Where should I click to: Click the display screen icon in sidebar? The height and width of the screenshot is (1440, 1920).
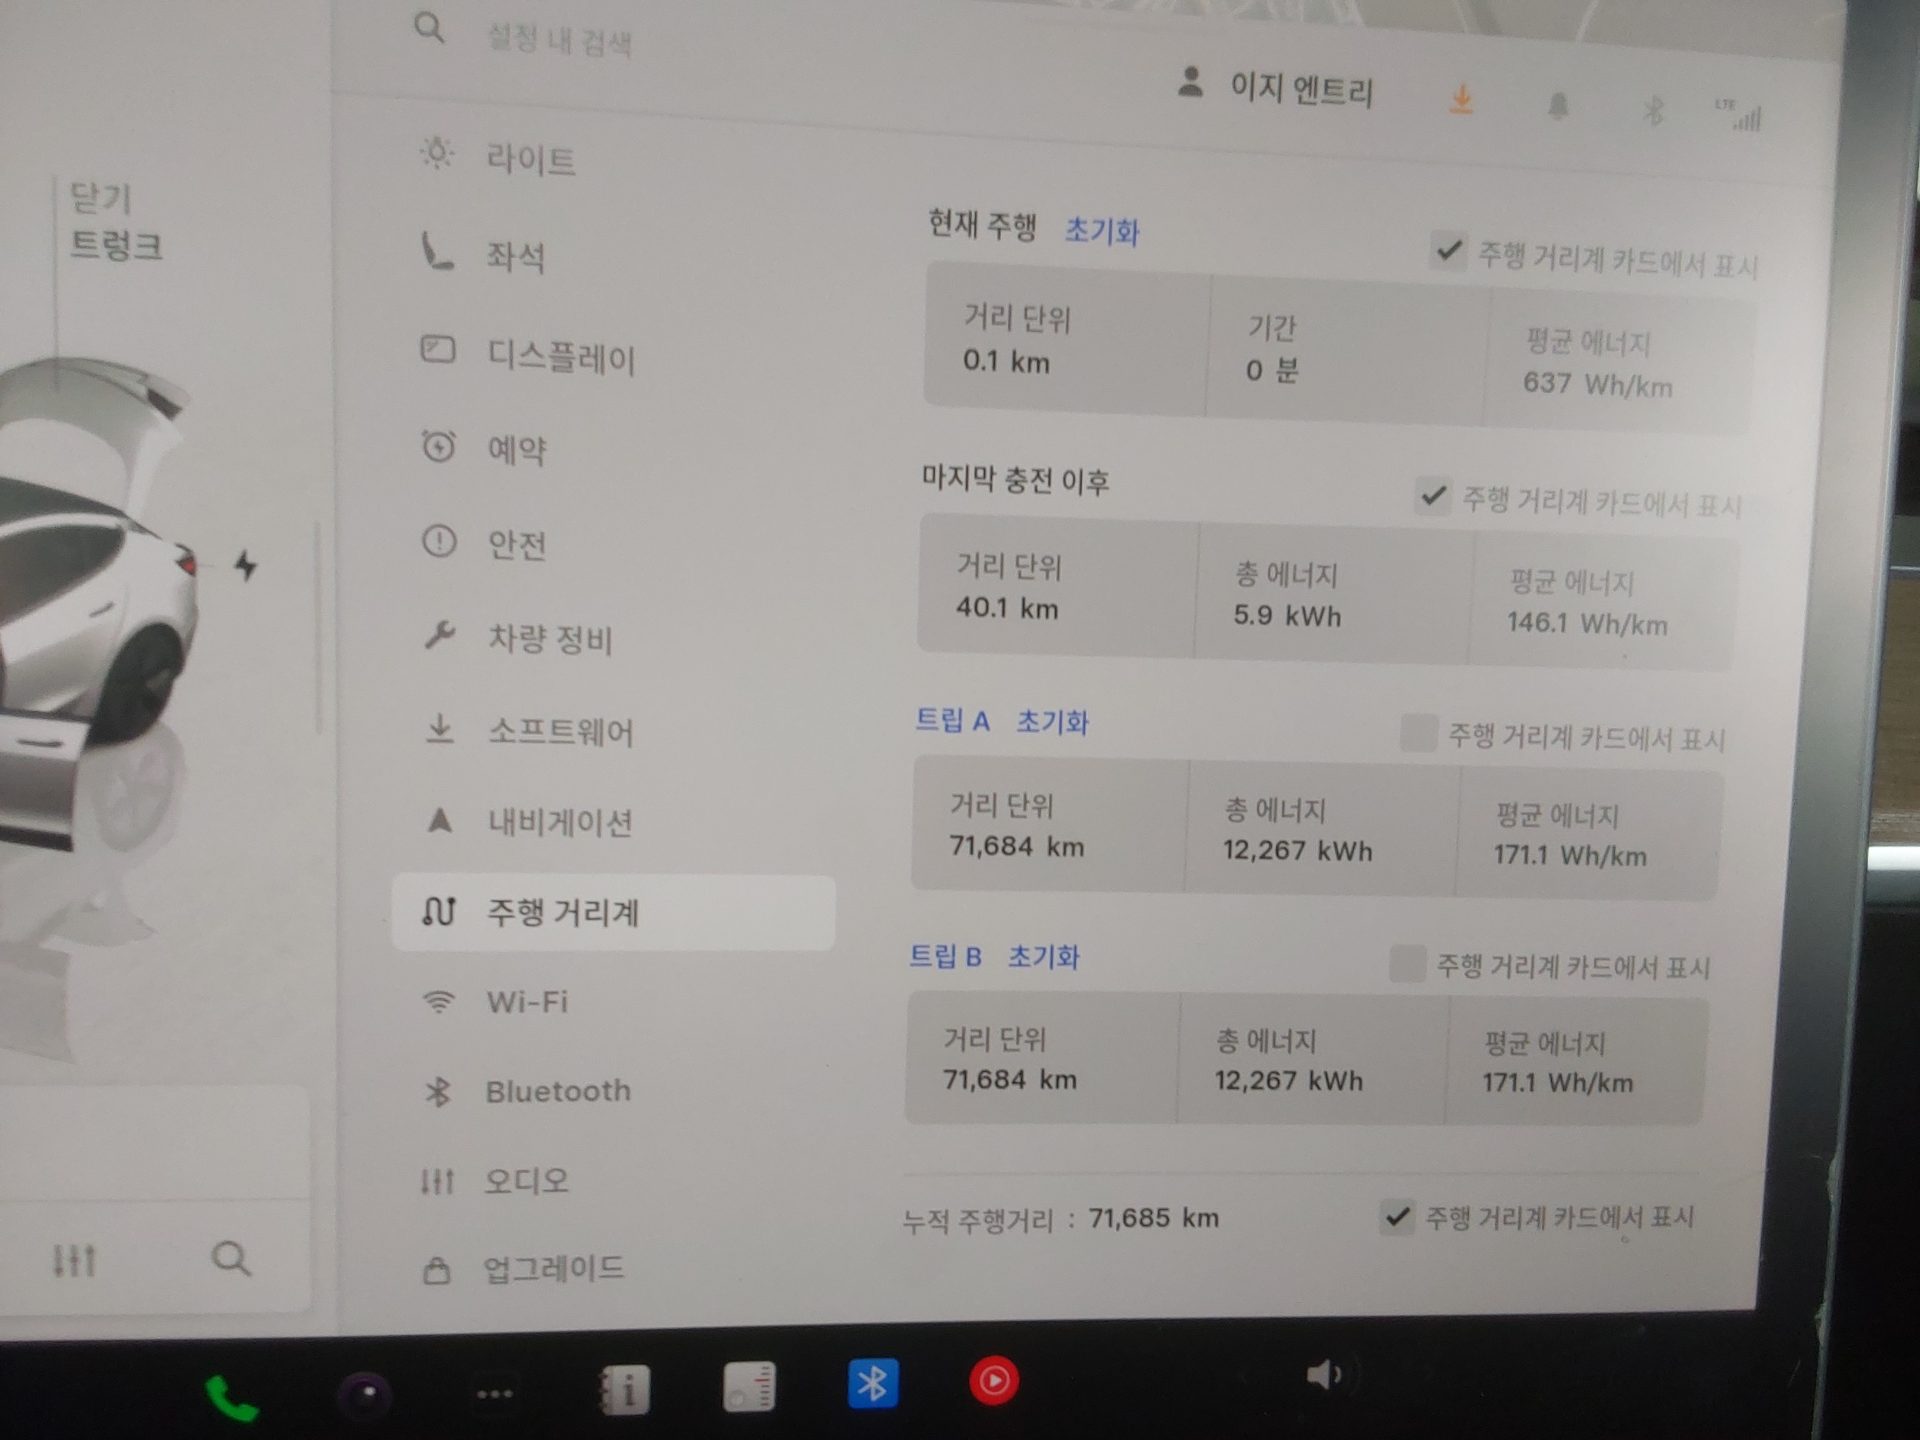click(437, 349)
